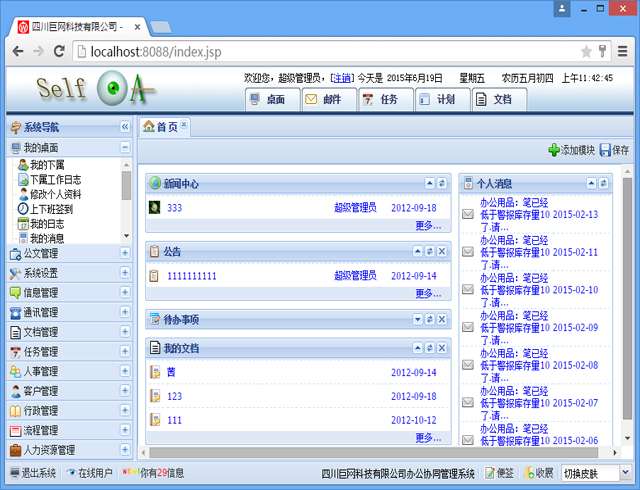This screenshot has height=490, width=640.
Task: Click the 保存 floppy disk icon
Action: 605,150
